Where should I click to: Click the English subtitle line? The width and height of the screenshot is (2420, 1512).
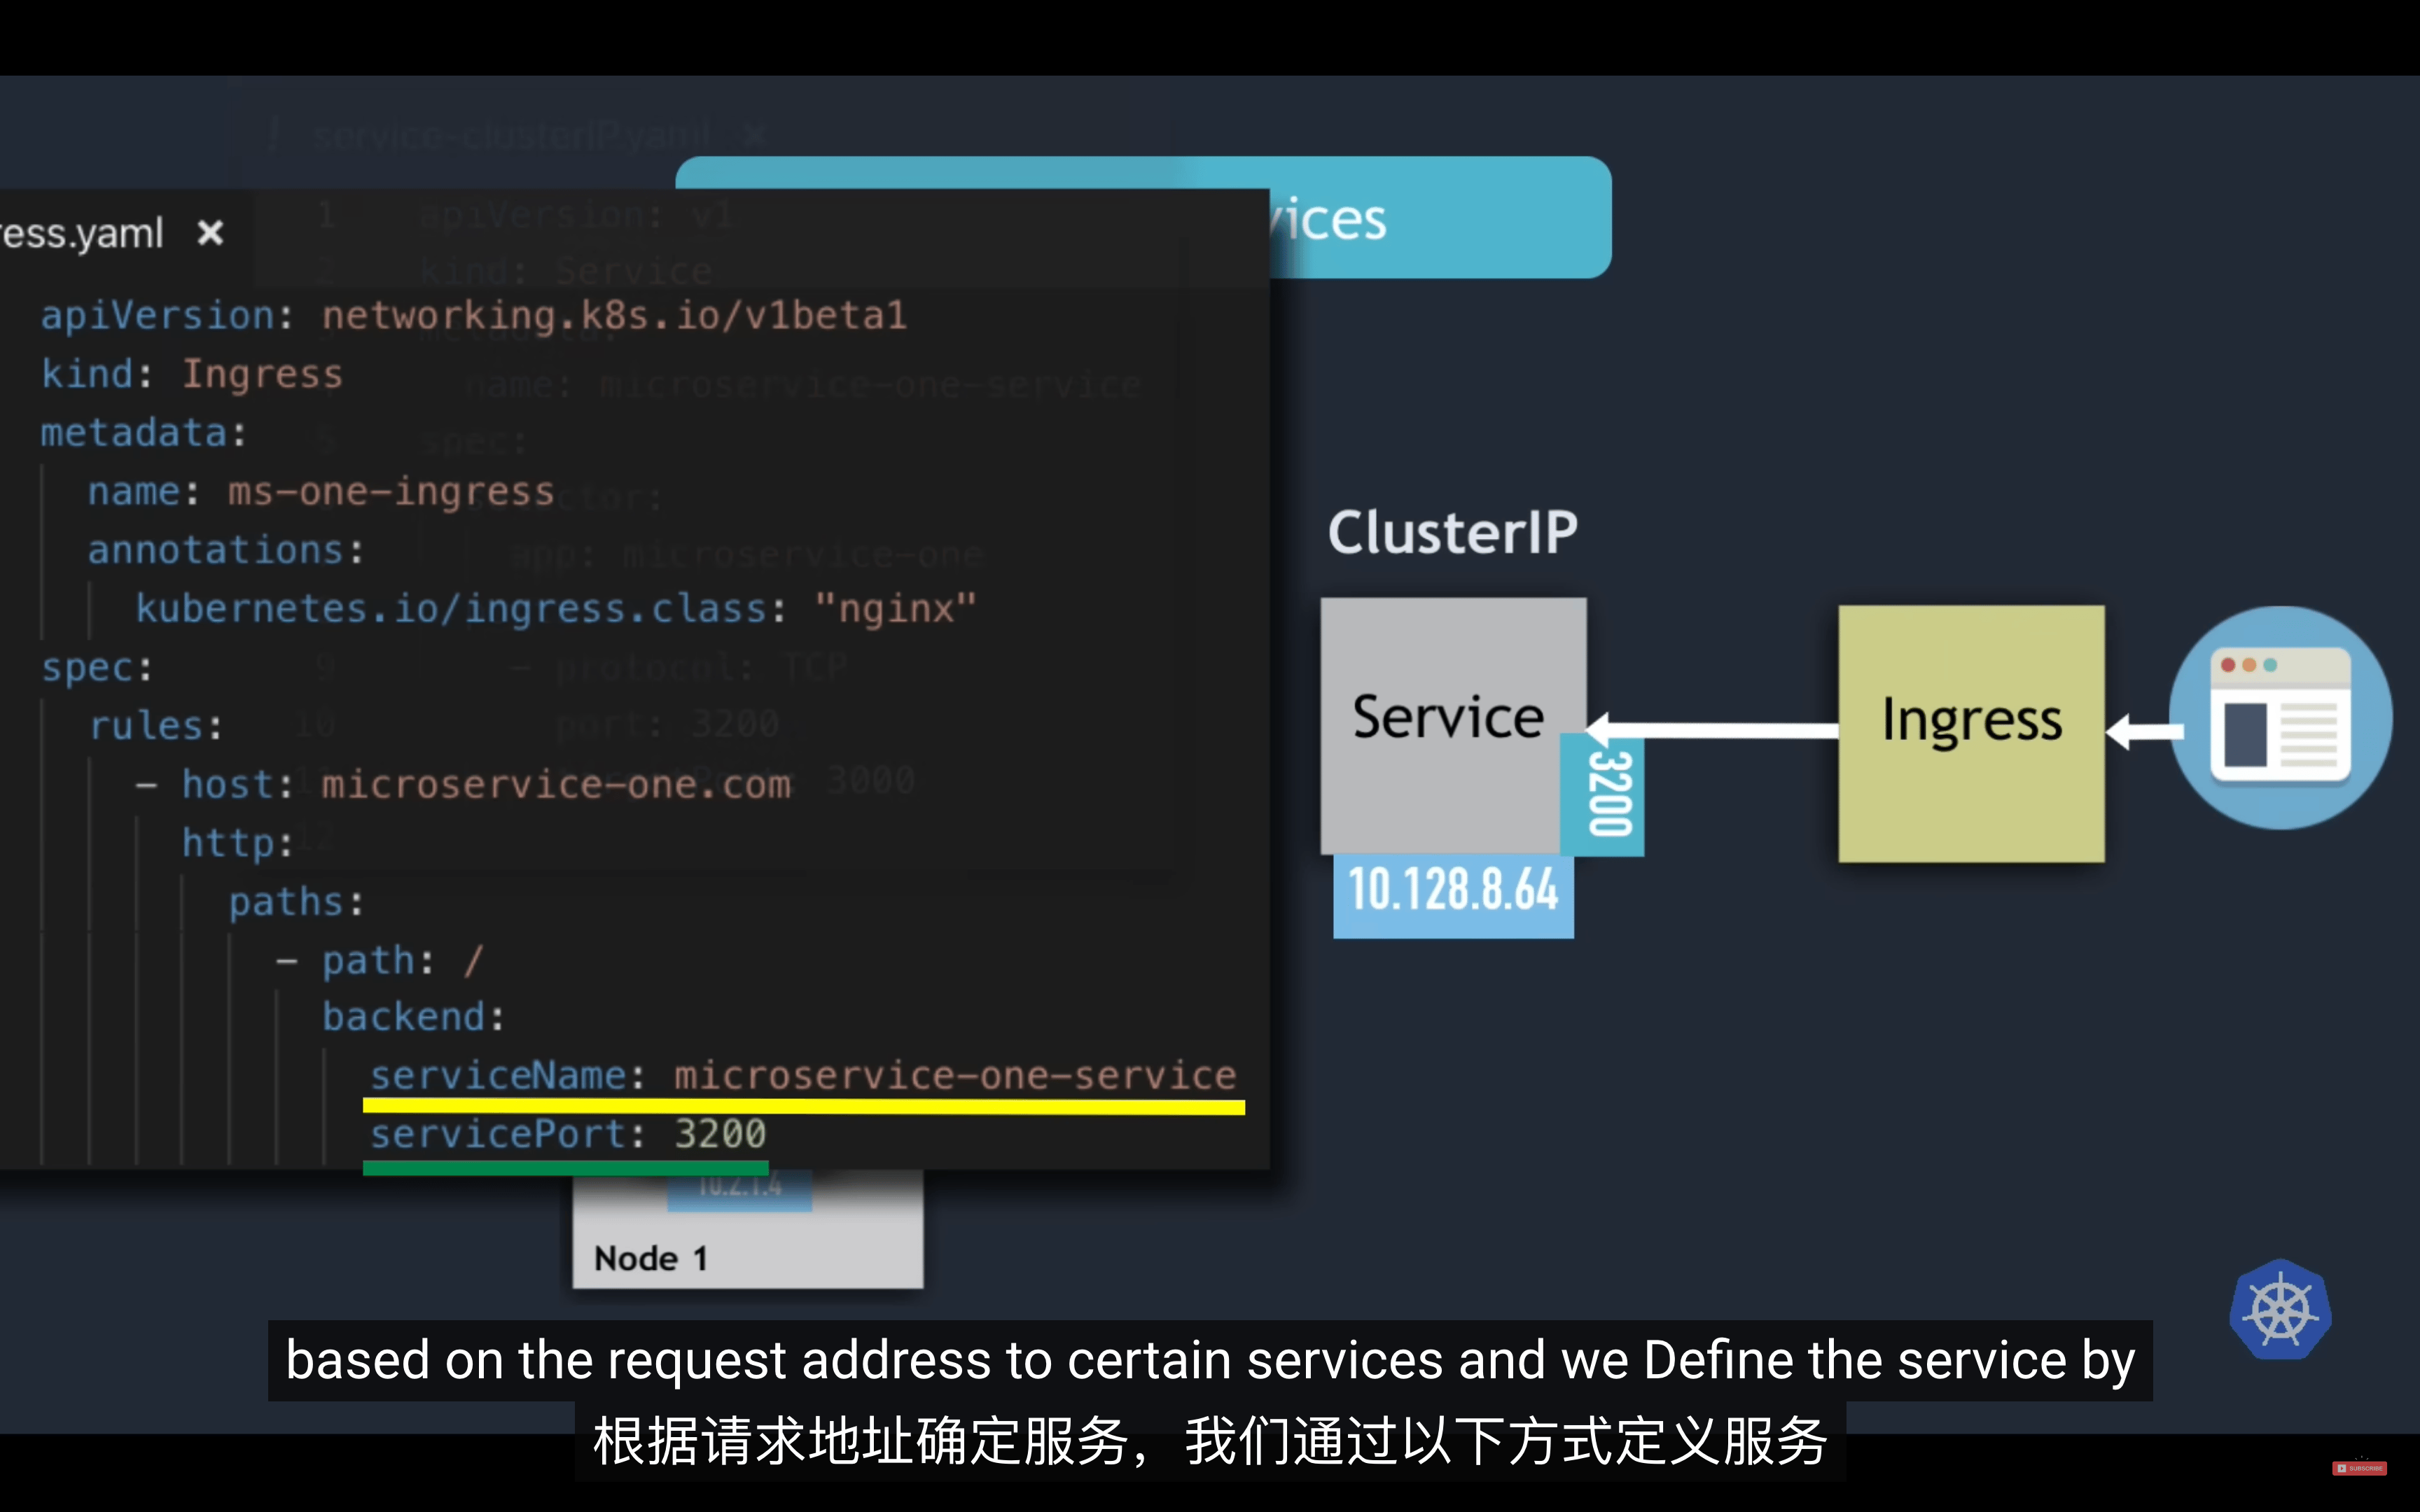pos(1210,1361)
